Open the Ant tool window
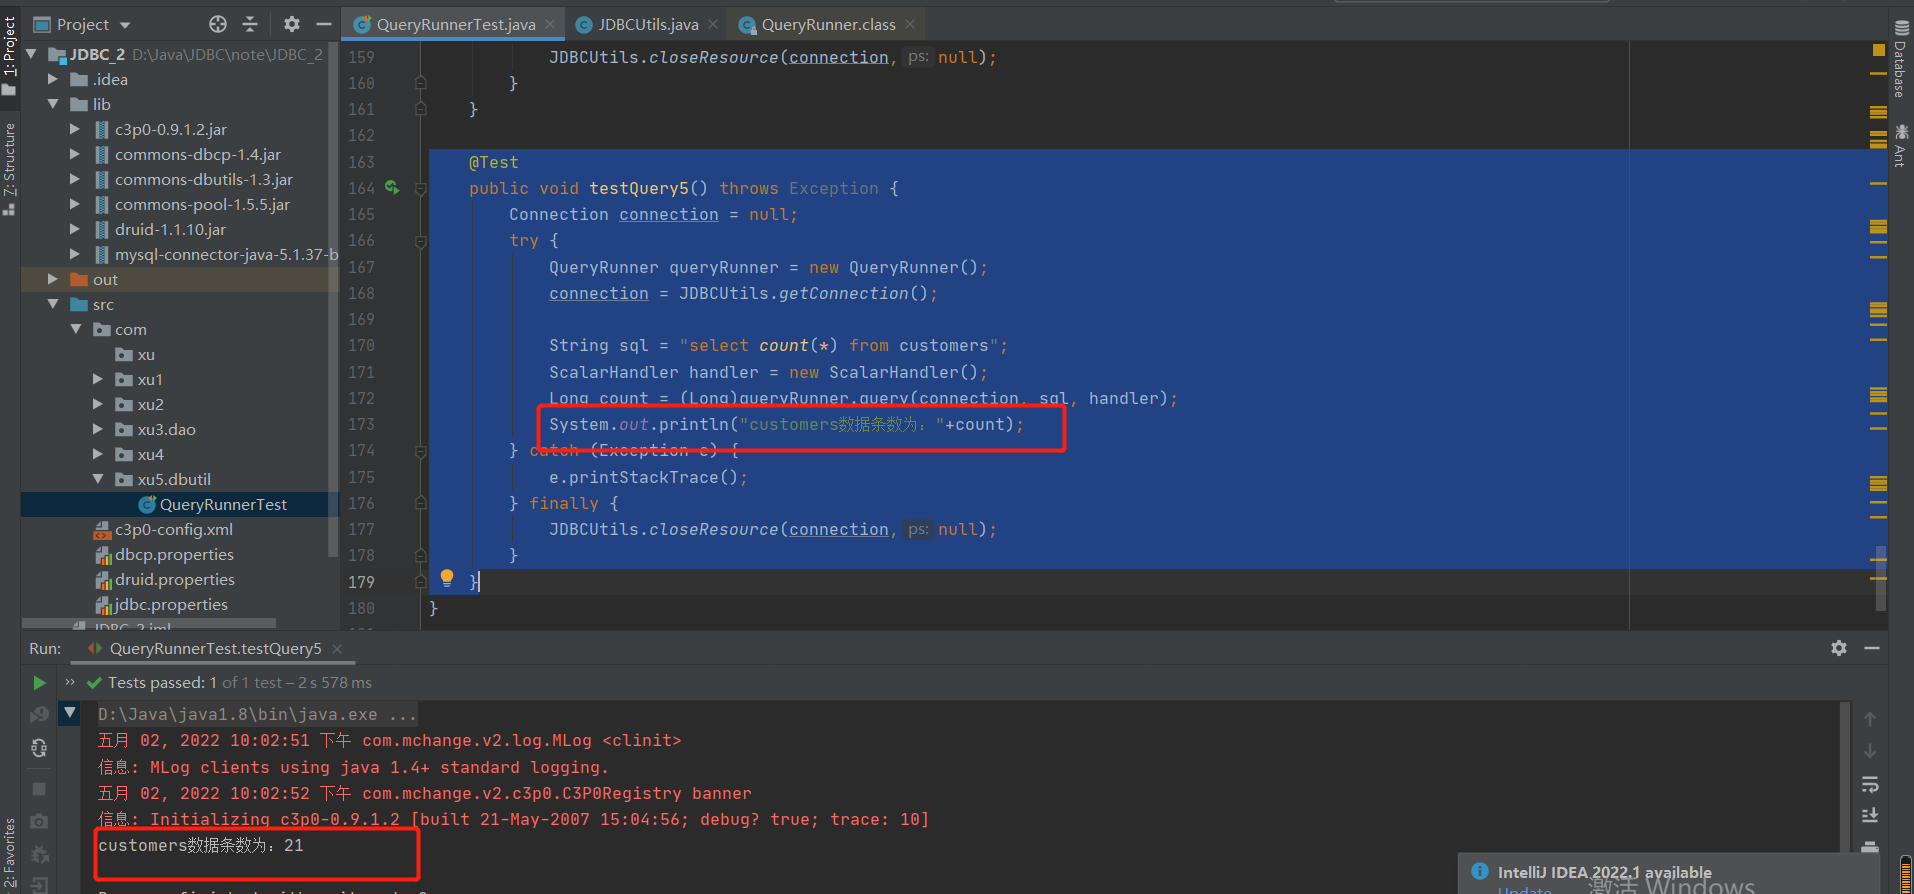Viewport: 1914px width, 894px height. pyautogui.click(x=1901, y=146)
